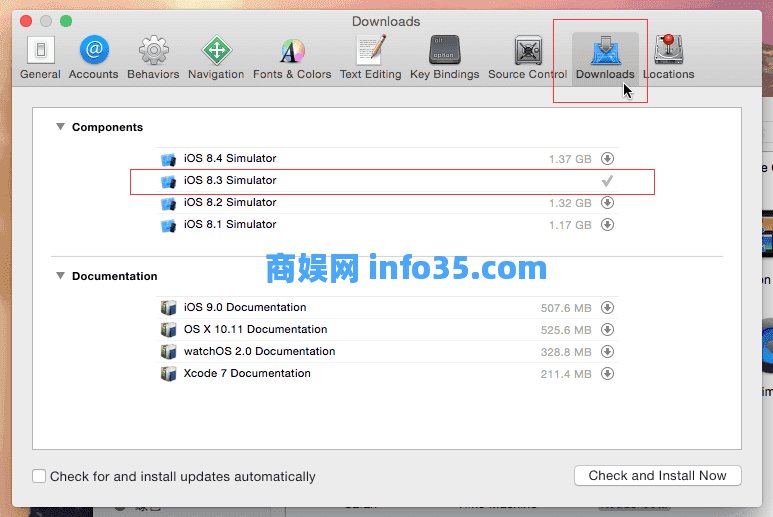
Task: Click the 1.17 GB size value
Action: pos(570,225)
